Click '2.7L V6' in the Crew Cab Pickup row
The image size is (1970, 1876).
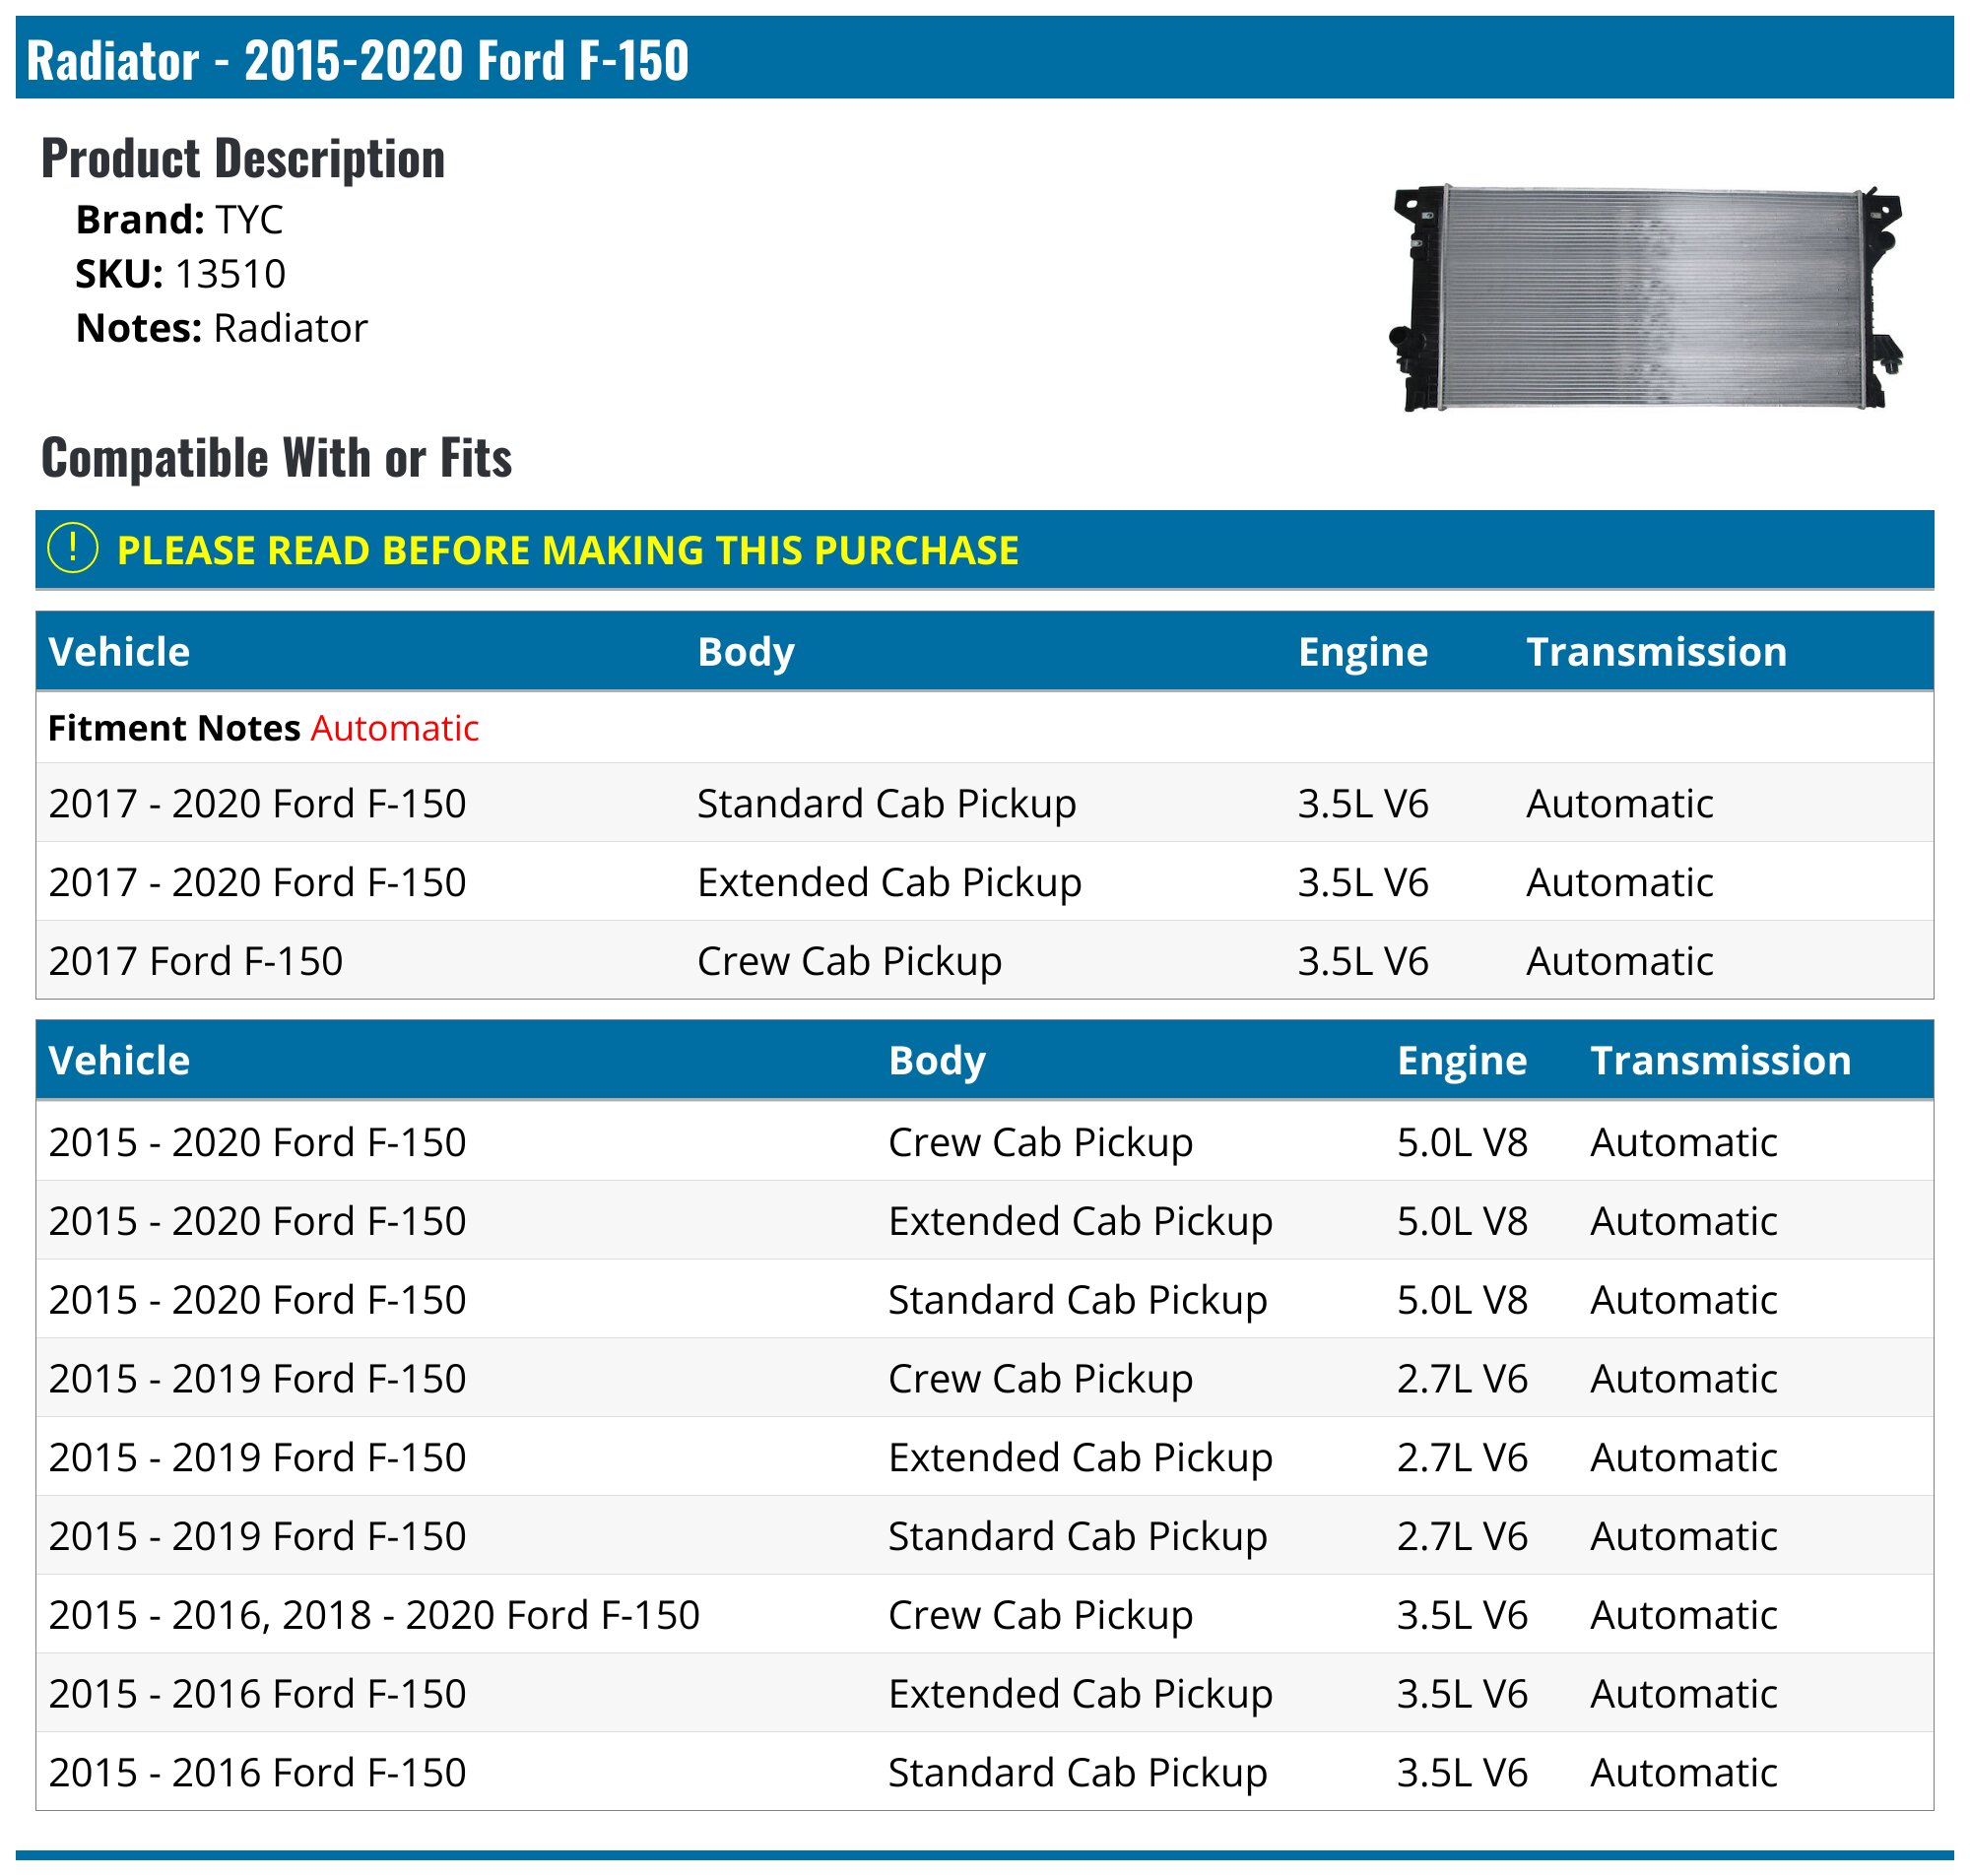1462,1379
